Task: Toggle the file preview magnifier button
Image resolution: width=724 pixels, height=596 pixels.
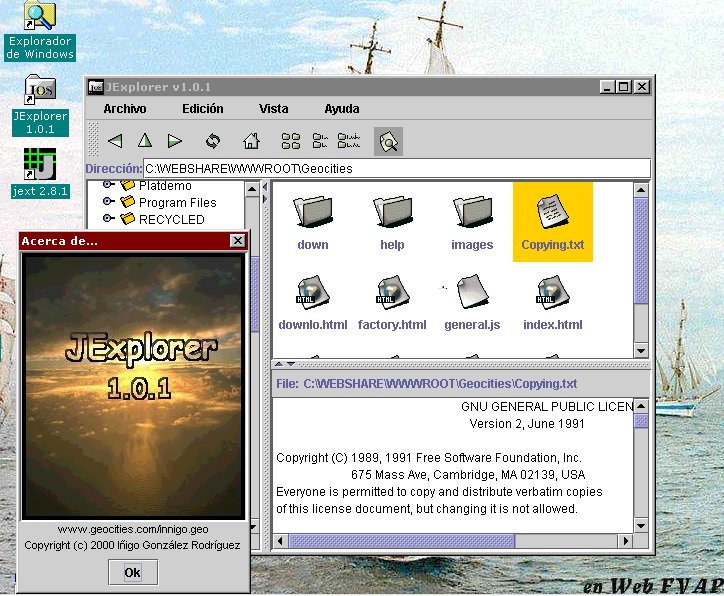Action: [388, 141]
